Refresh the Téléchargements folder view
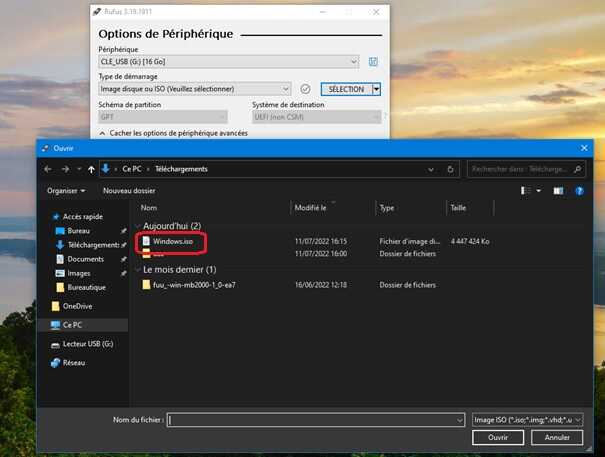The image size is (605, 457). click(450, 169)
